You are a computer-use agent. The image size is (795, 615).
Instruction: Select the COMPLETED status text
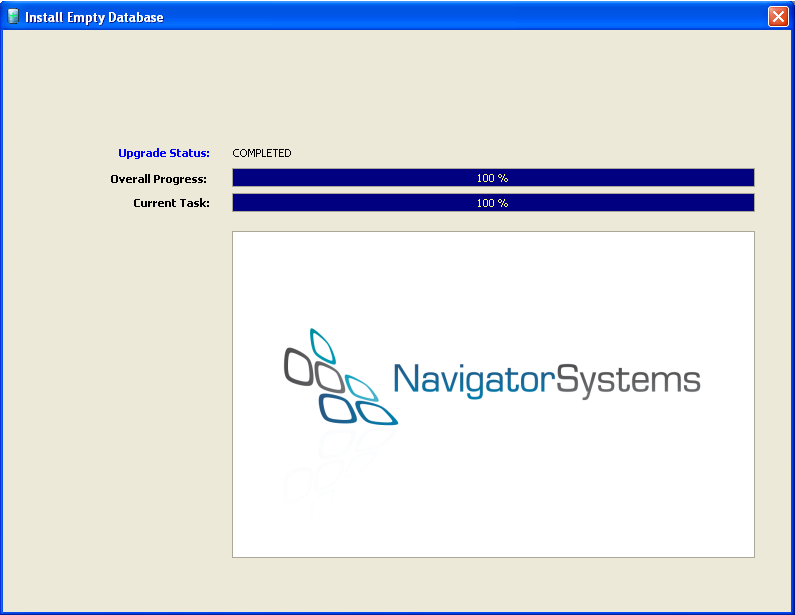click(x=262, y=153)
